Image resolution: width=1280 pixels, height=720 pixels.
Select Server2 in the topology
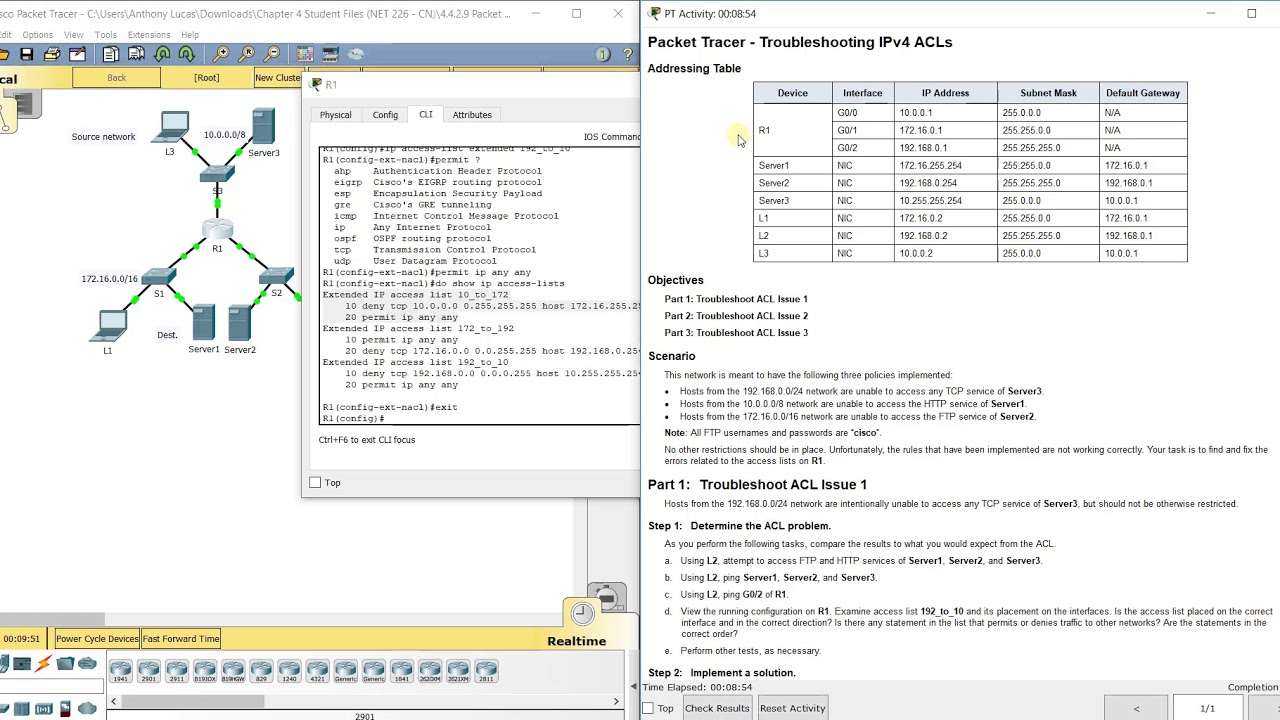tap(239, 322)
